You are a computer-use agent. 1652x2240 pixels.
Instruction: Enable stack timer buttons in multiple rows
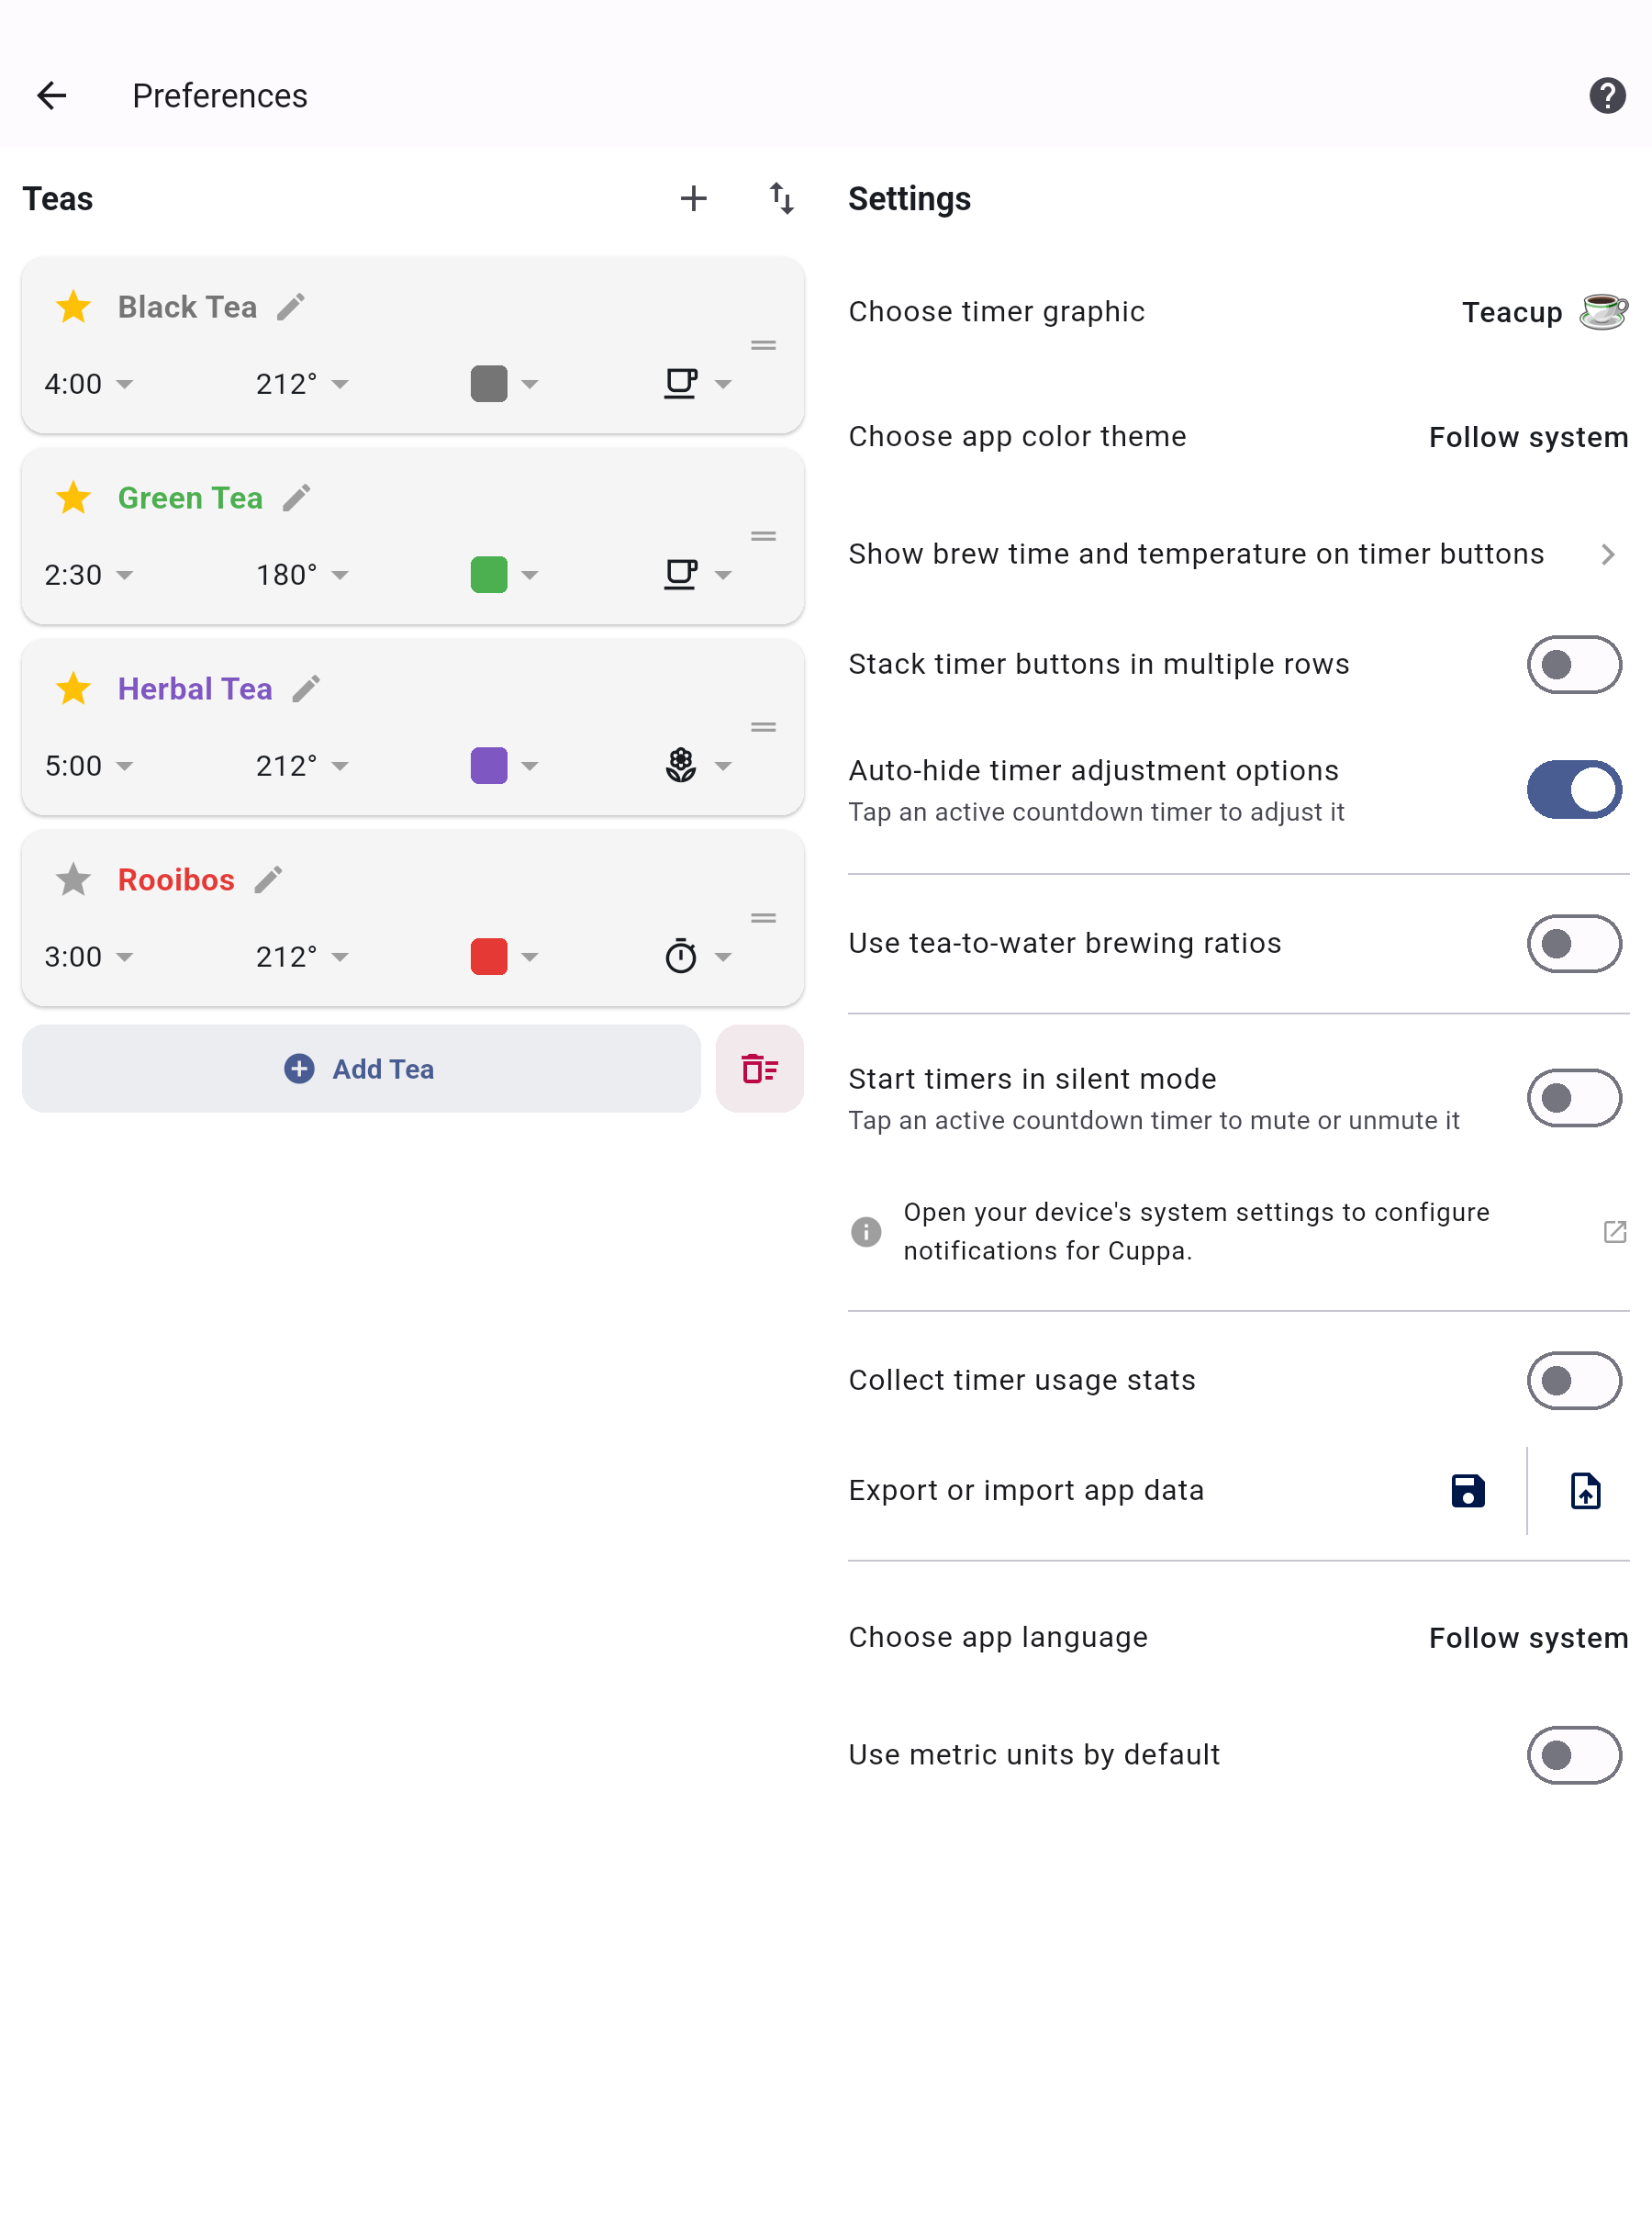(x=1573, y=664)
